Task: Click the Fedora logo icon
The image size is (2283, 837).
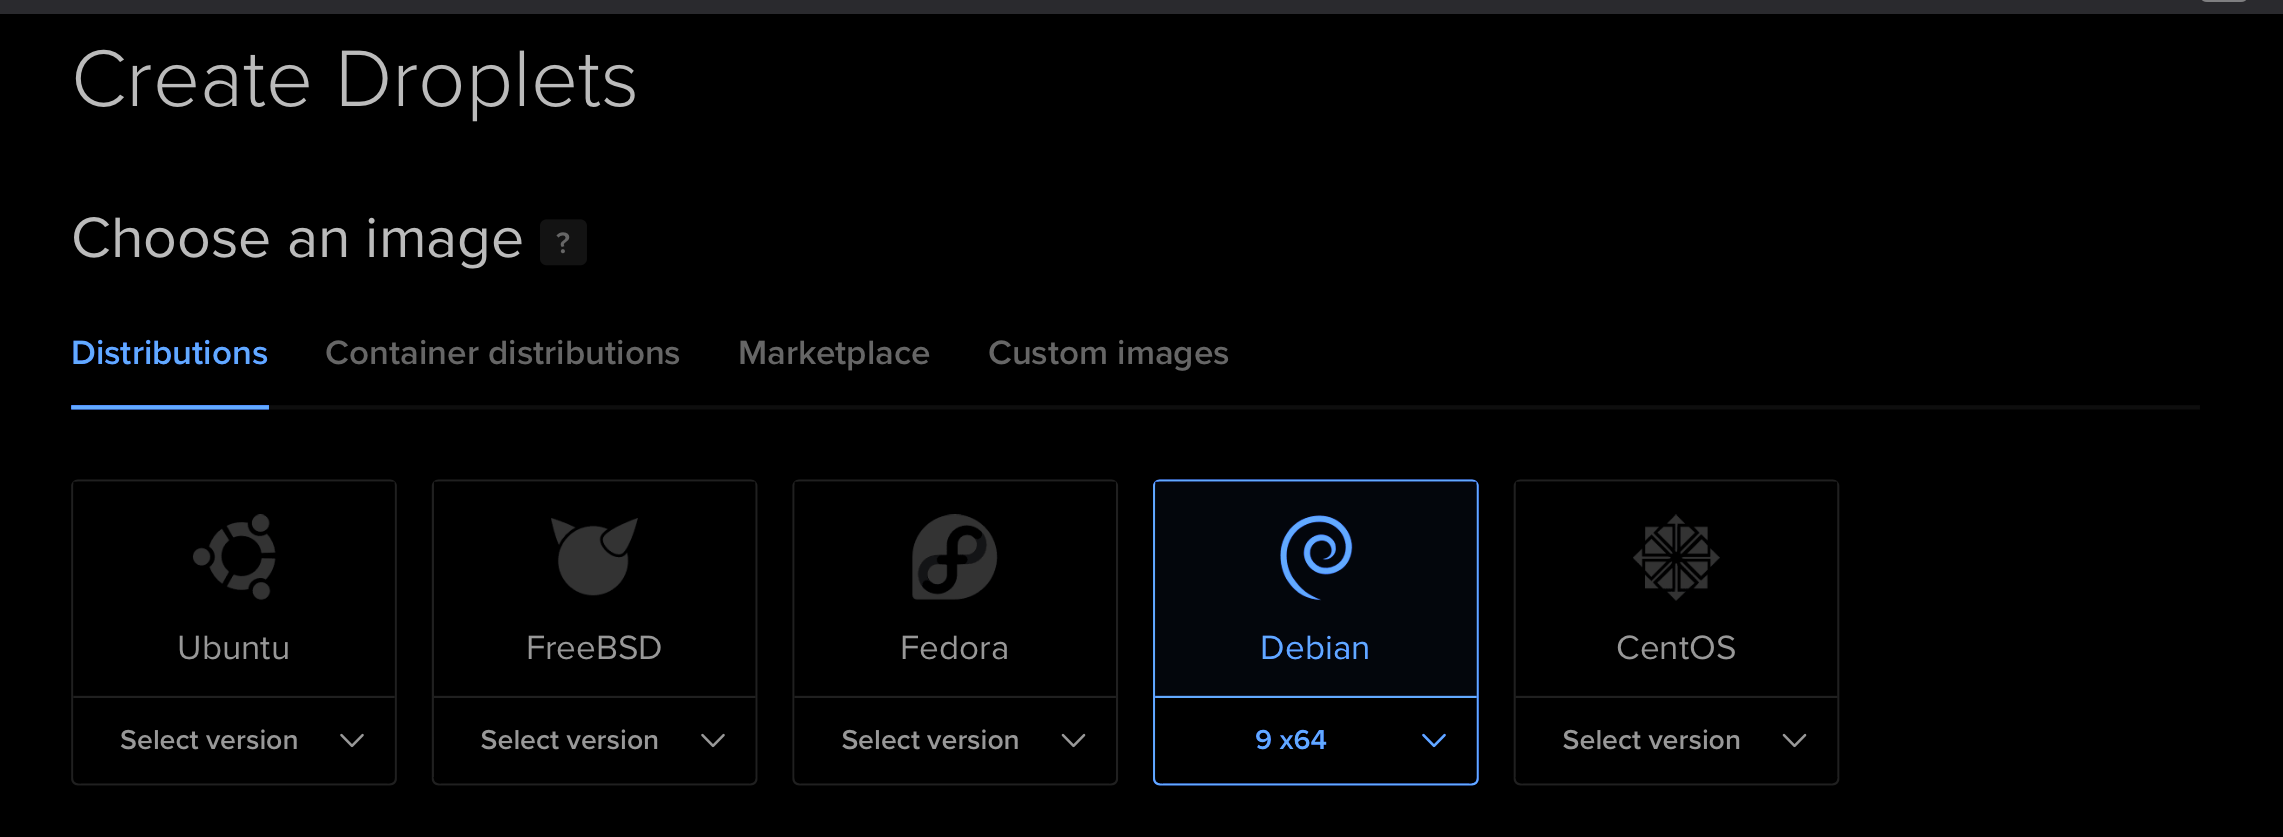Action: point(954,556)
